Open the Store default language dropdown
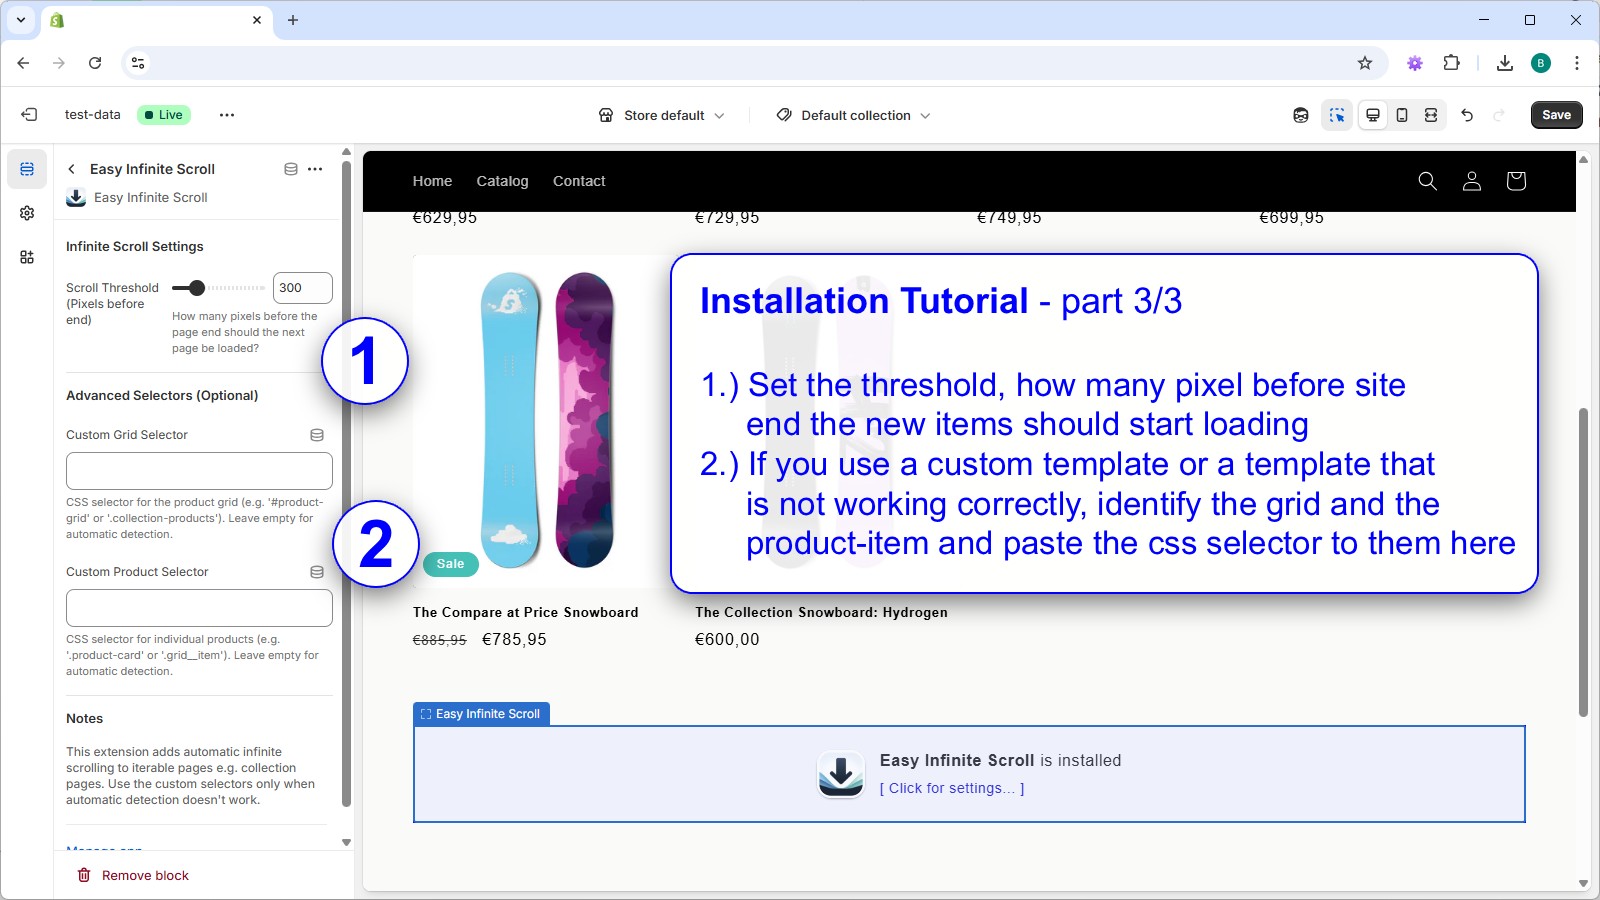The height and width of the screenshot is (900, 1600). [661, 115]
